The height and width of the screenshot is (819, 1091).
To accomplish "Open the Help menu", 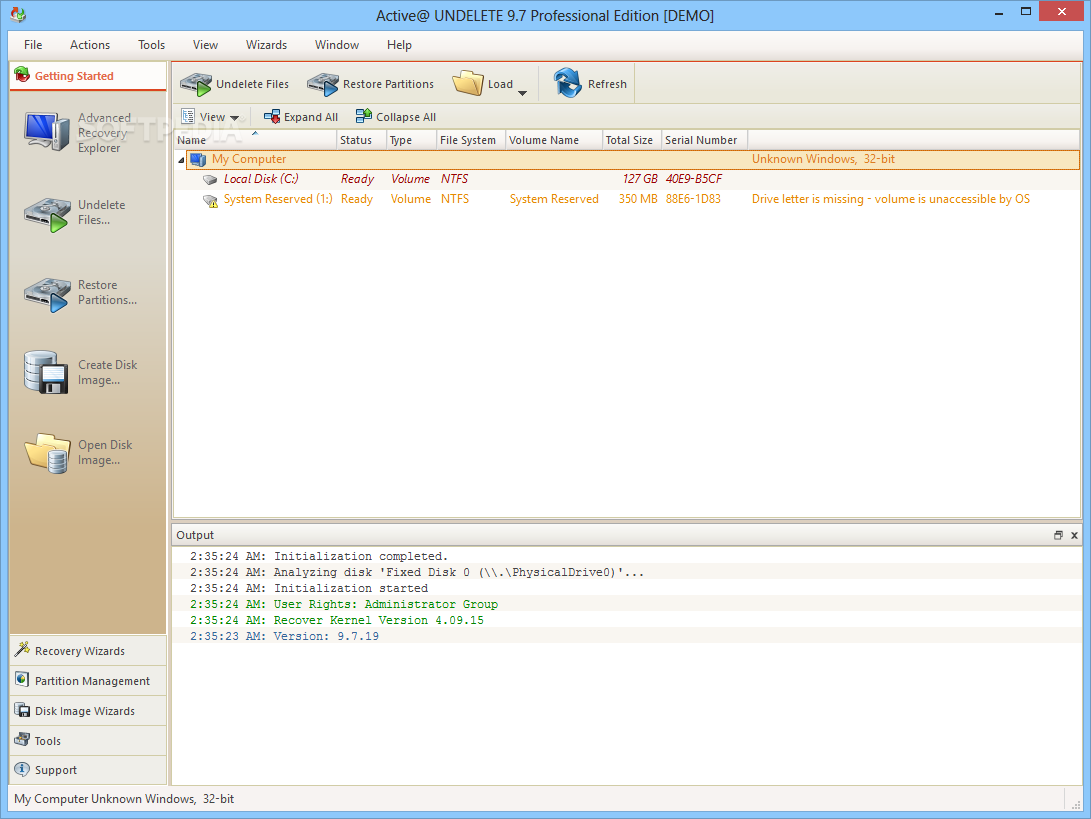I will [x=399, y=45].
